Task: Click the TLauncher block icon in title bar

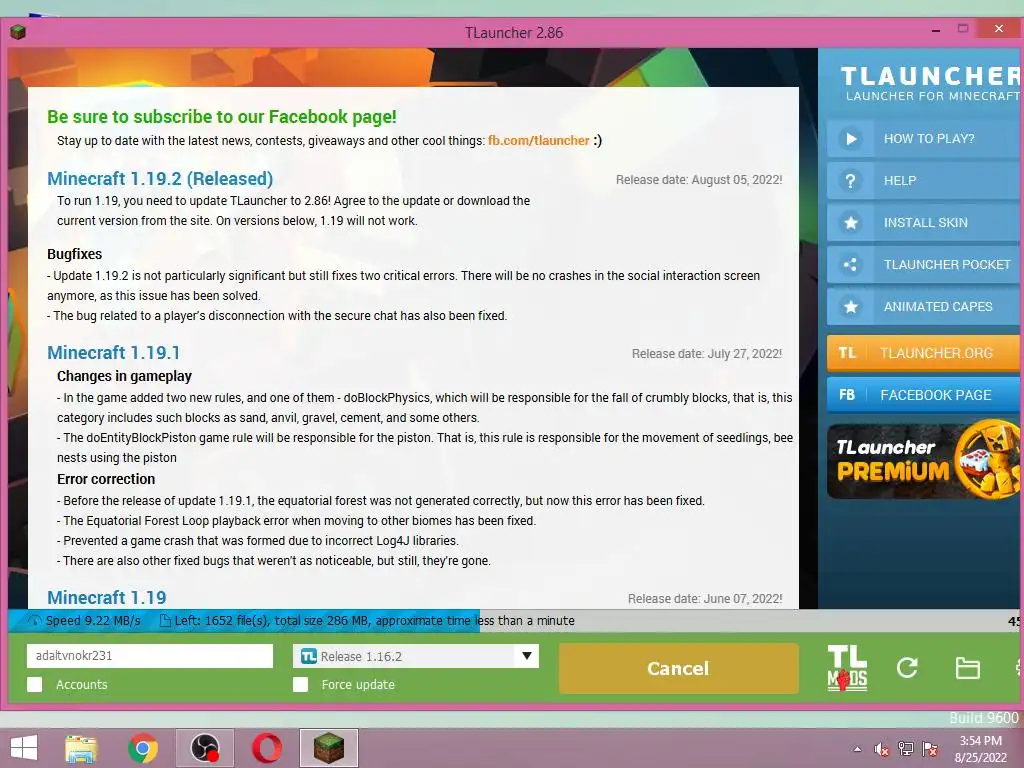Action: [18, 32]
